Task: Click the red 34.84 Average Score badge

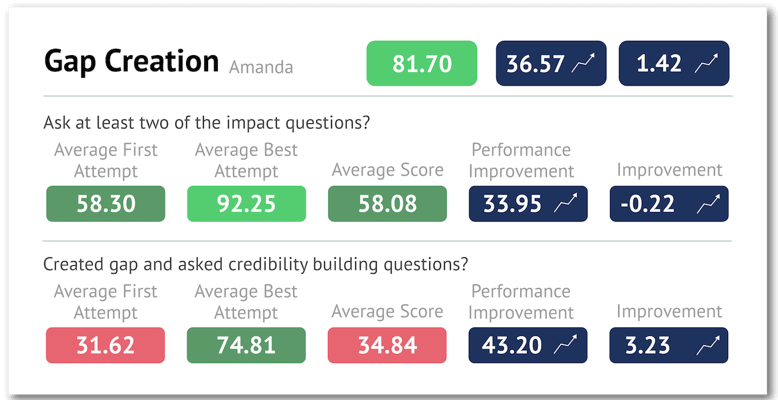Action: coord(387,345)
